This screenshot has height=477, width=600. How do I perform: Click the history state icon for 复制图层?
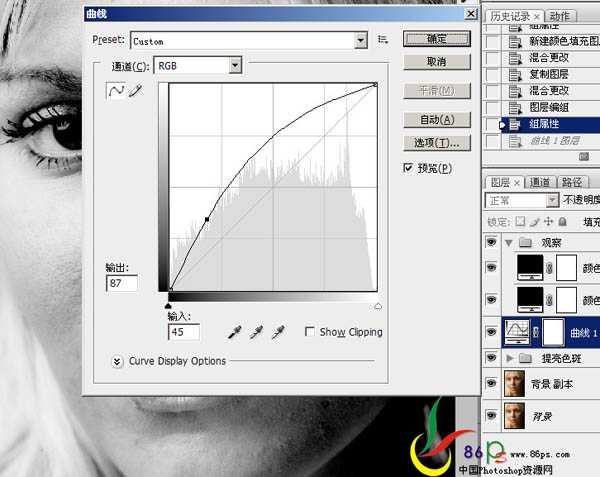tap(515, 75)
